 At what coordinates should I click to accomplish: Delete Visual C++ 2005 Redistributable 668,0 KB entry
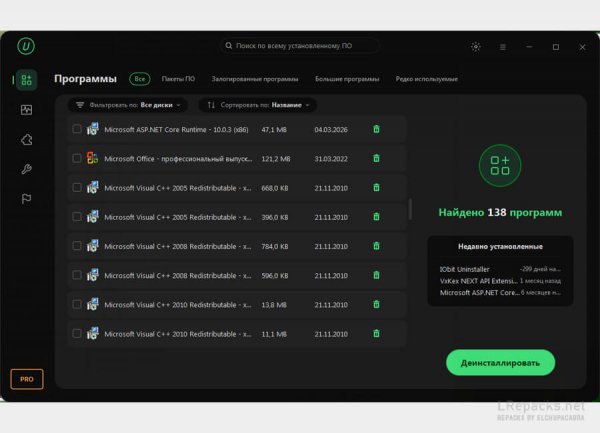coord(377,188)
